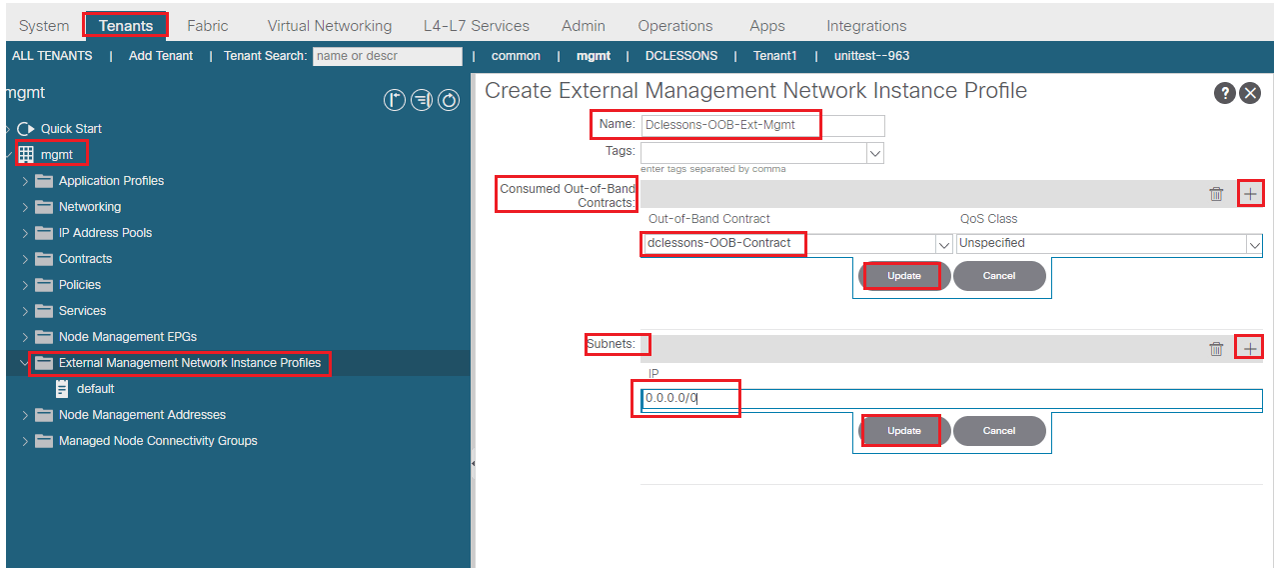Click the Networking folder icon
The image size is (1274, 568).
tap(44, 207)
